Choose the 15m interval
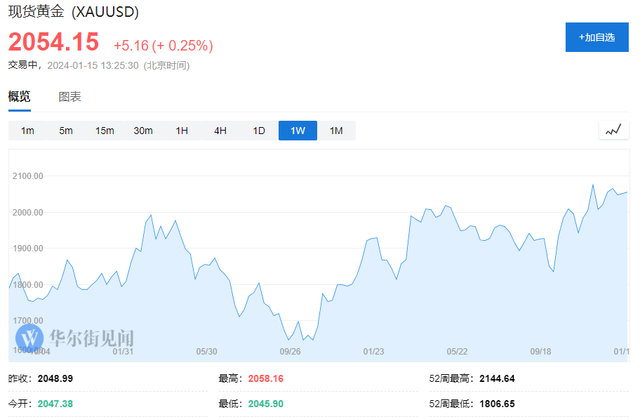 tap(105, 131)
